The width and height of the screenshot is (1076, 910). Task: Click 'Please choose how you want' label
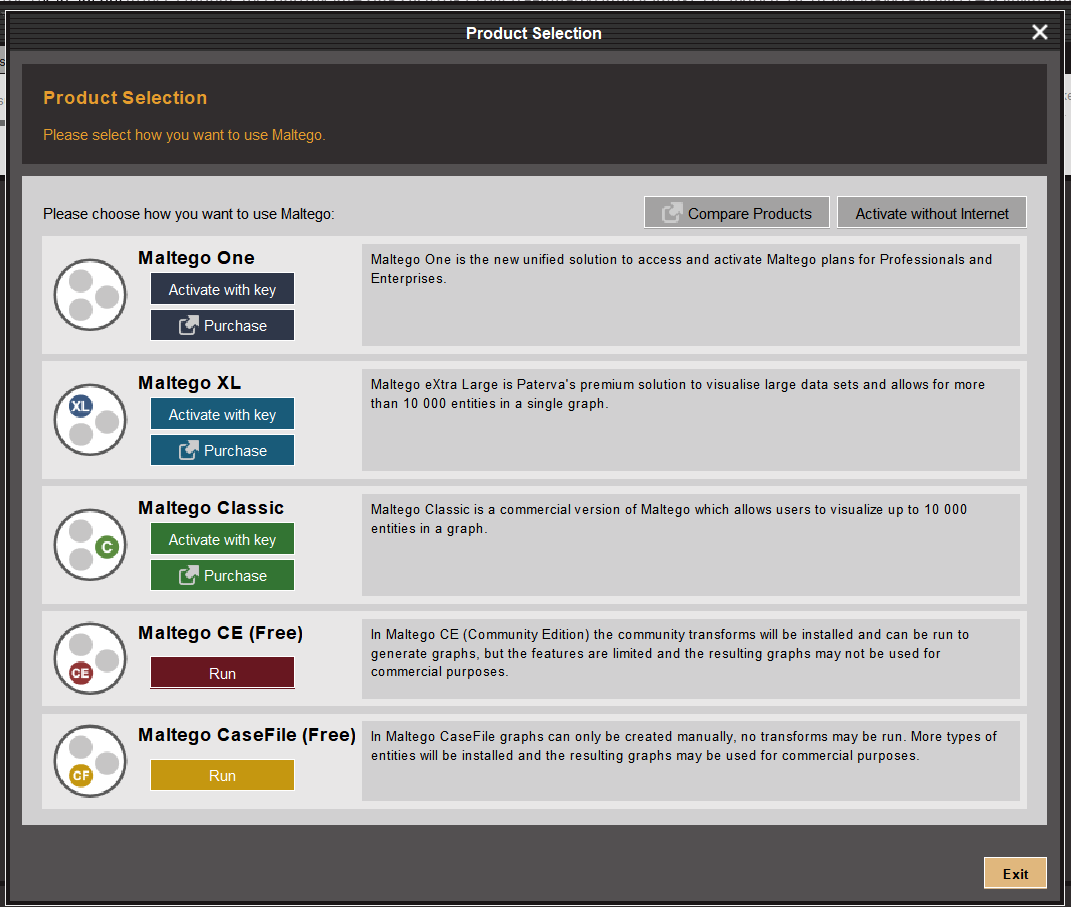(189, 214)
